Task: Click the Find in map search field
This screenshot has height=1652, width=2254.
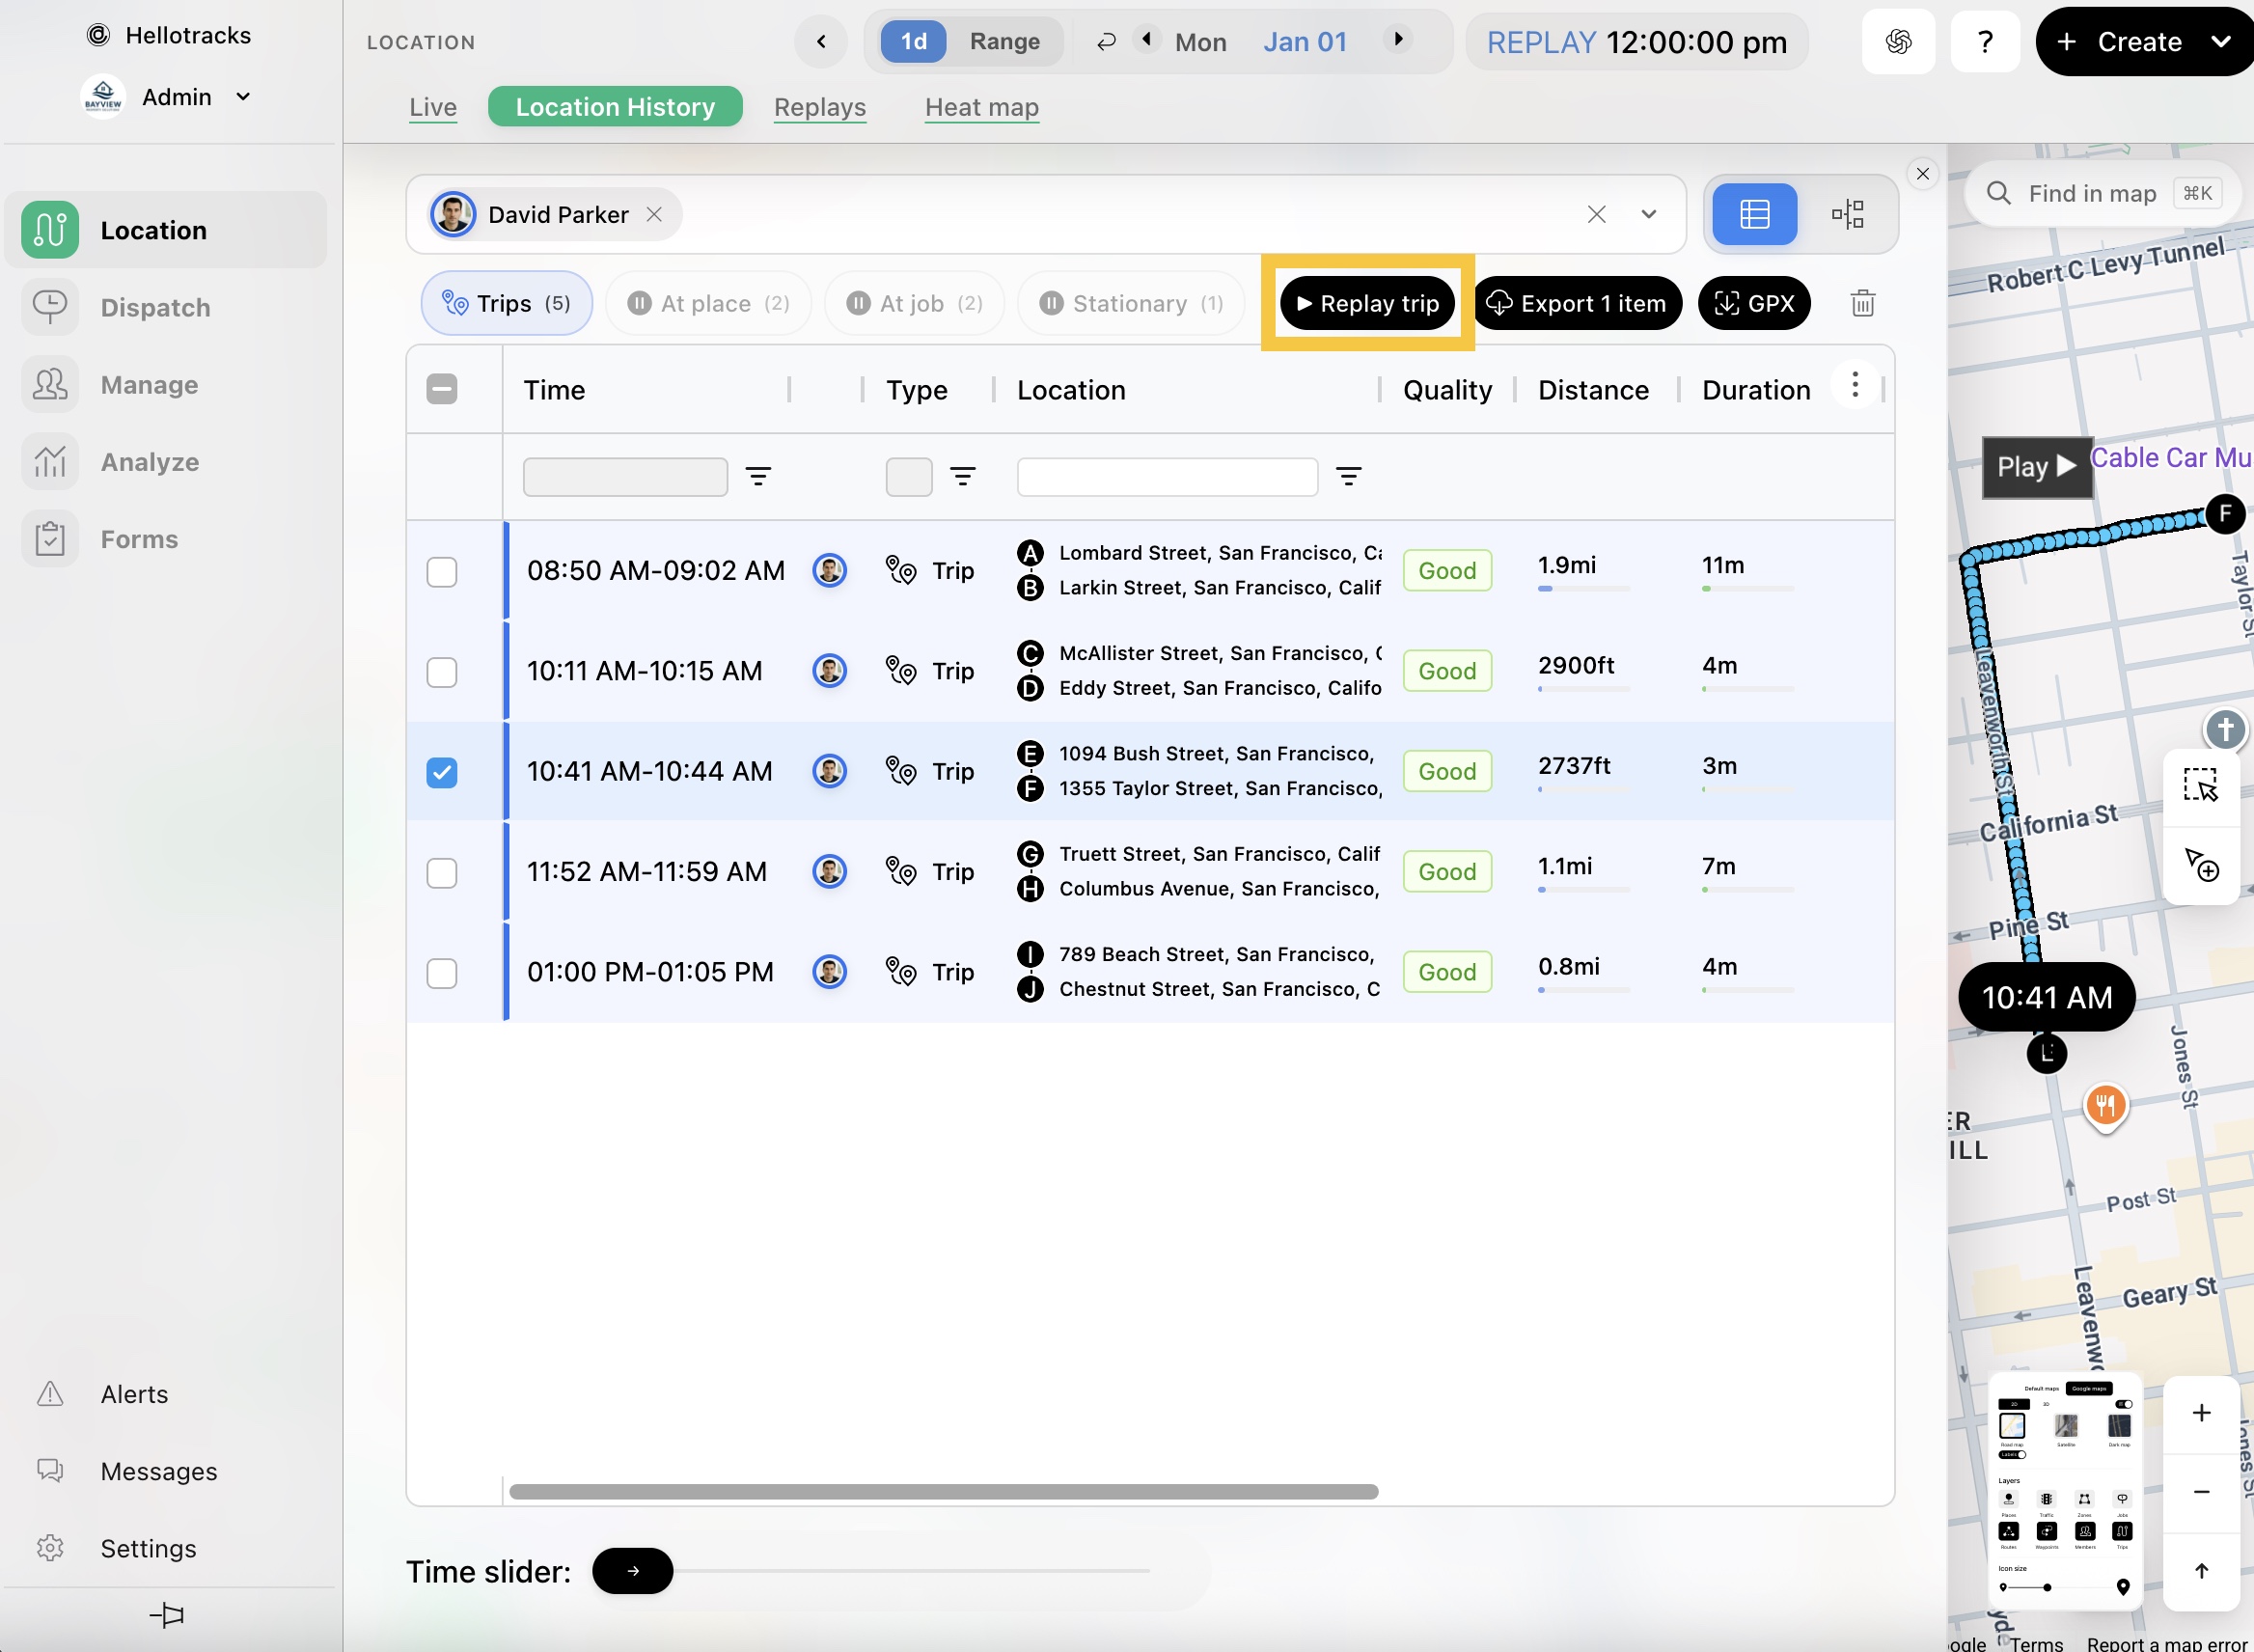Action: click(x=2105, y=193)
